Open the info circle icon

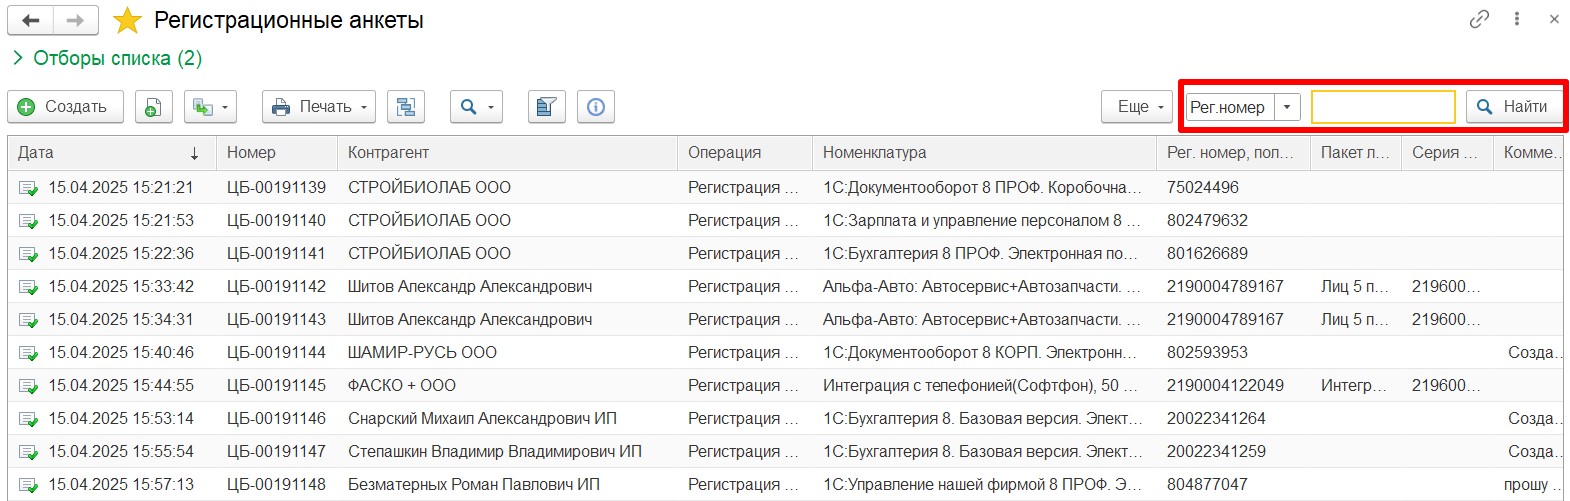tap(596, 107)
